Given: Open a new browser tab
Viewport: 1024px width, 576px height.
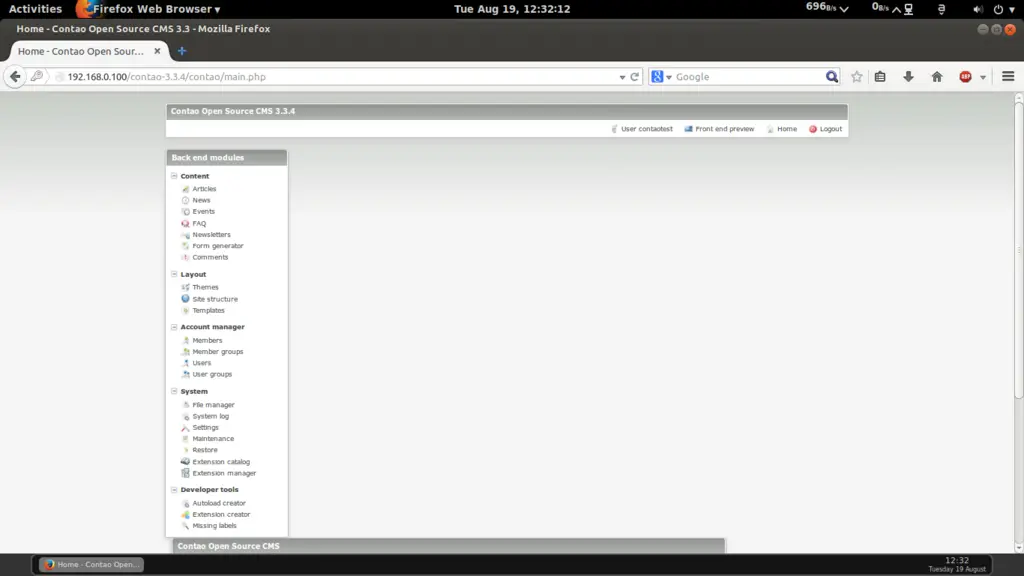Looking at the screenshot, I should pos(182,51).
